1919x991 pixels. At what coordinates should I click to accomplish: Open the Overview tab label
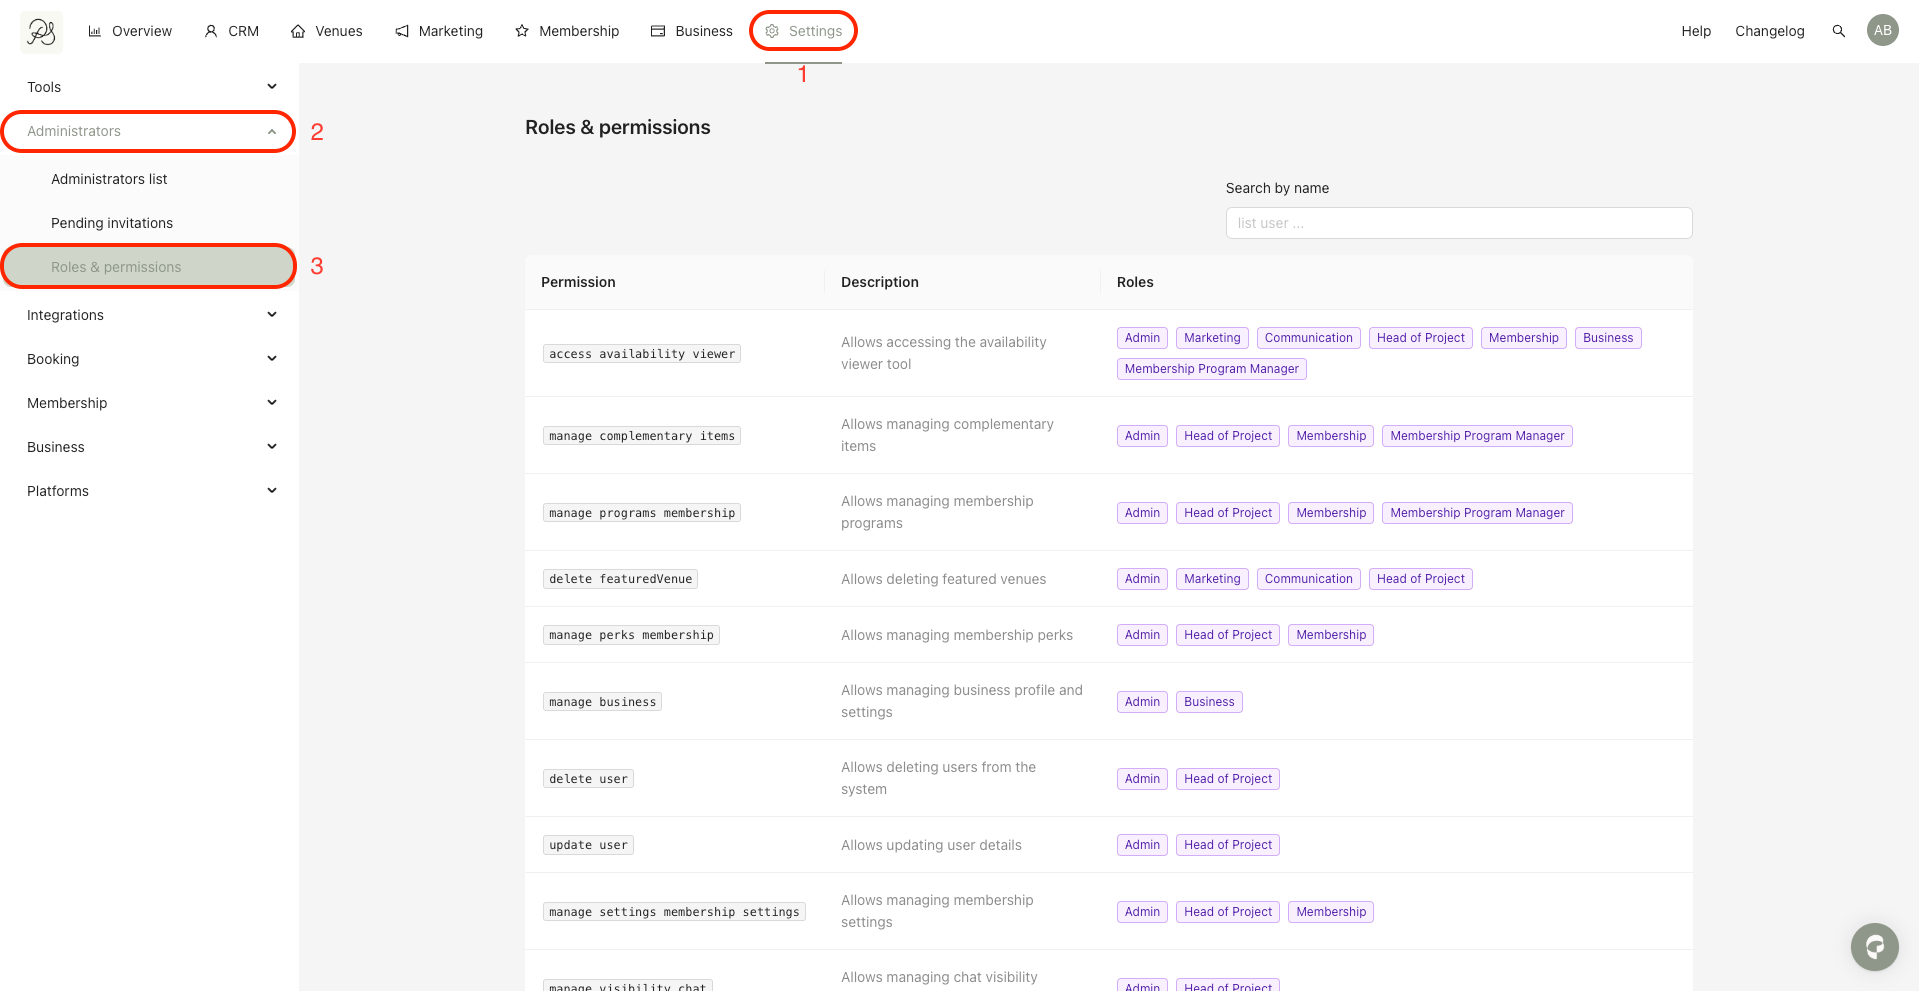pos(142,31)
